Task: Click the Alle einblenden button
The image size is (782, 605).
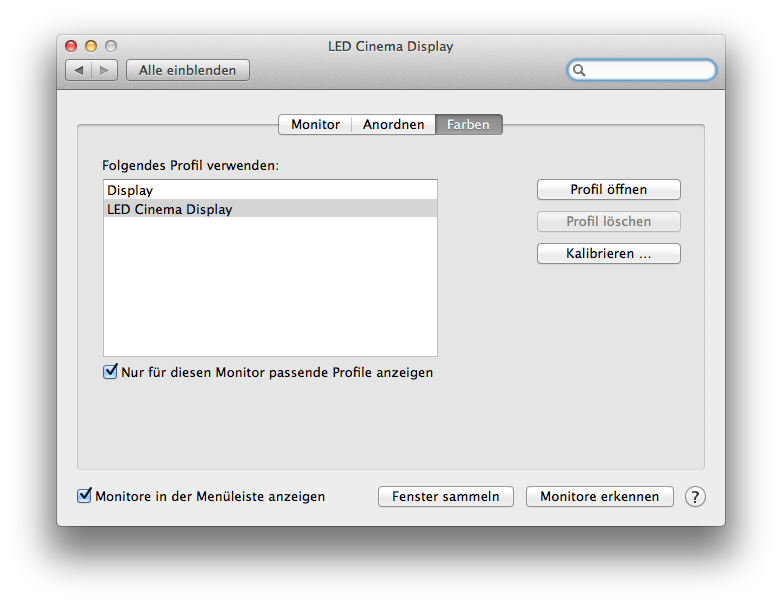Action: [x=188, y=70]
